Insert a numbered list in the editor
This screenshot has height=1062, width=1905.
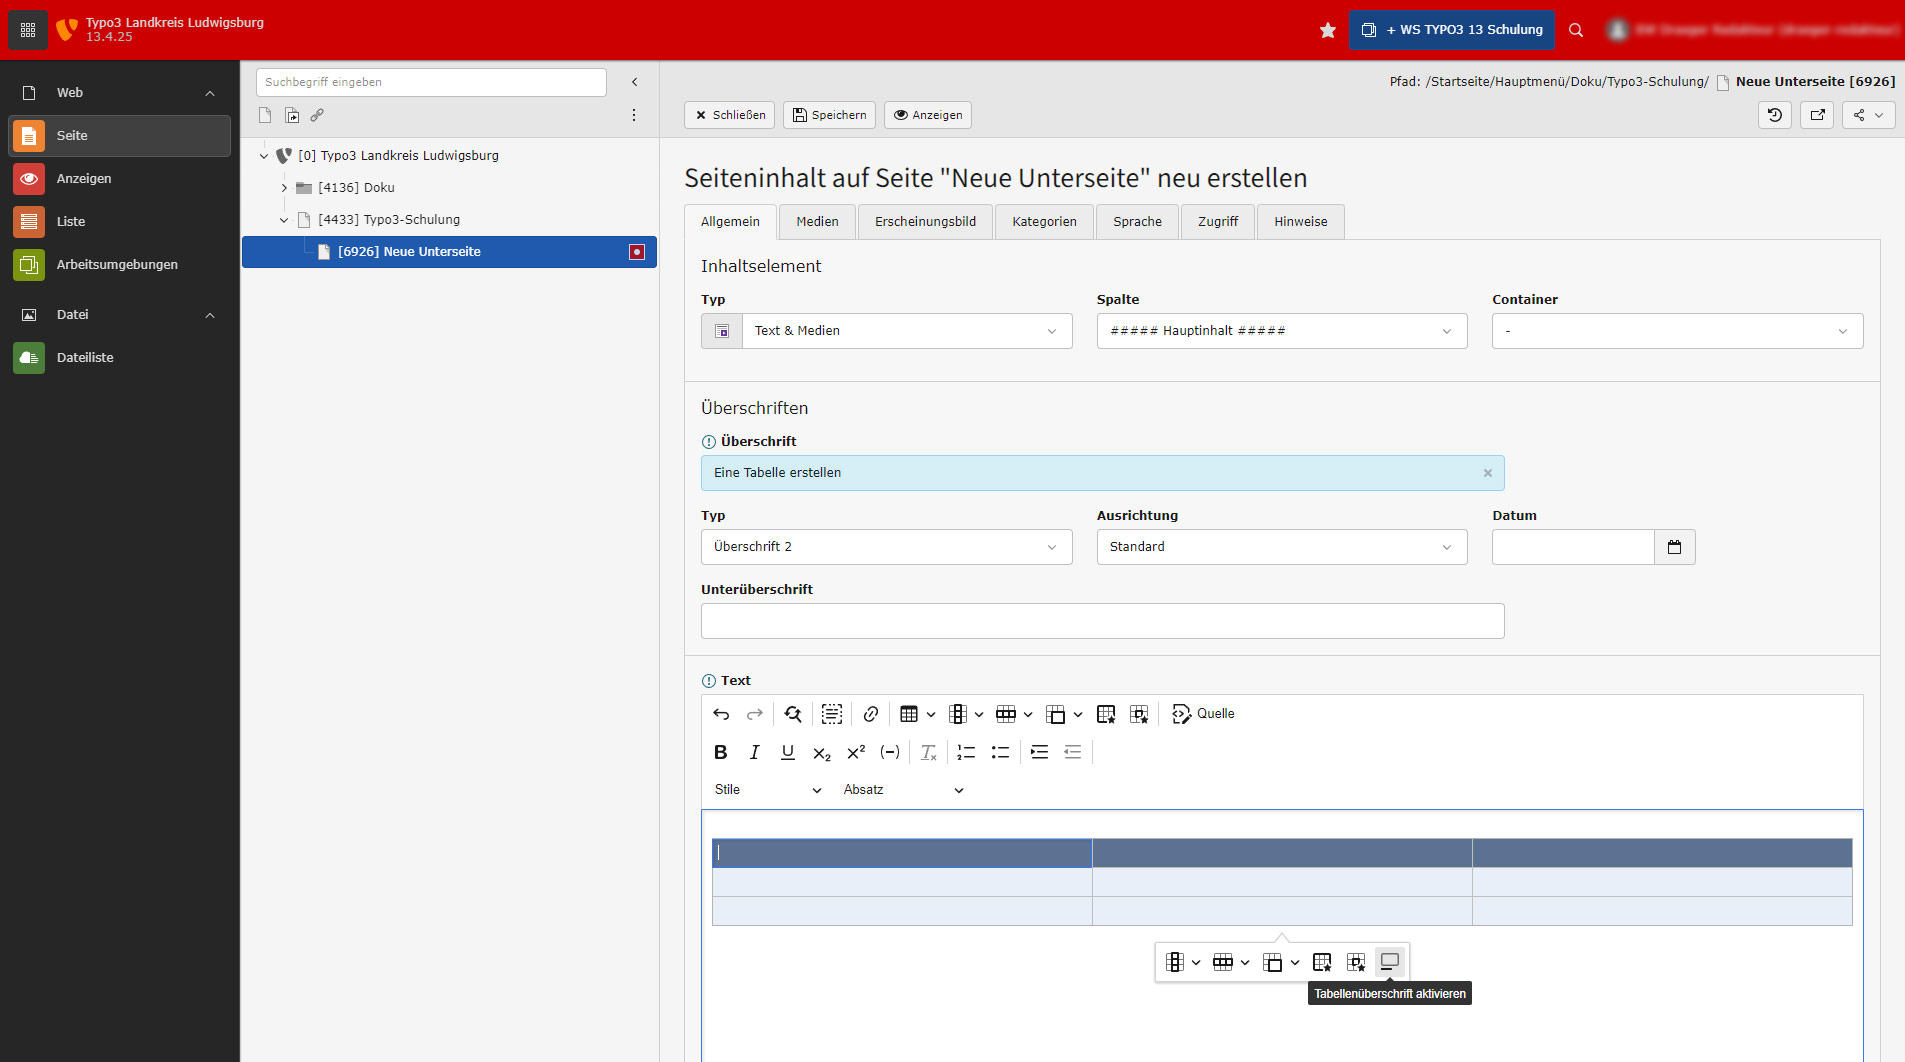point(966,752)
